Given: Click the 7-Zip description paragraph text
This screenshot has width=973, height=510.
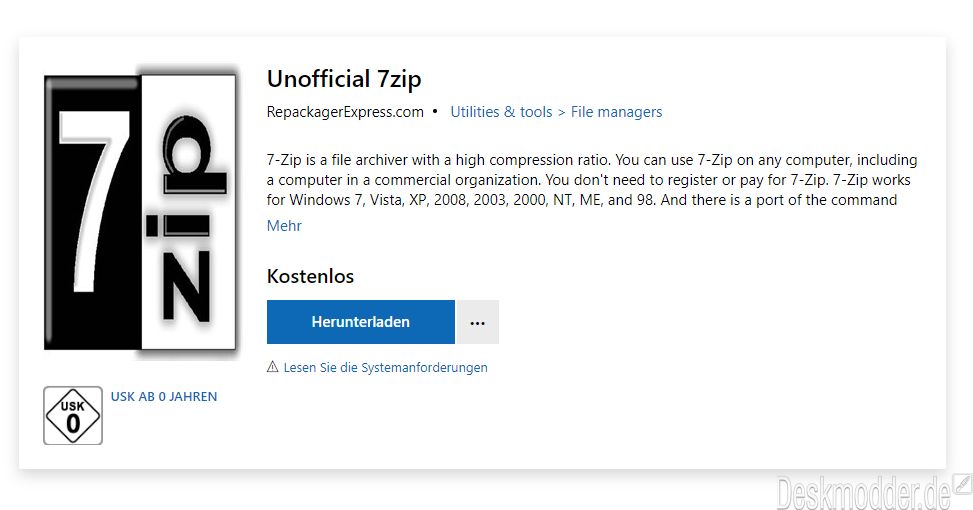Looking at the screenshot, I should (592, 180).
